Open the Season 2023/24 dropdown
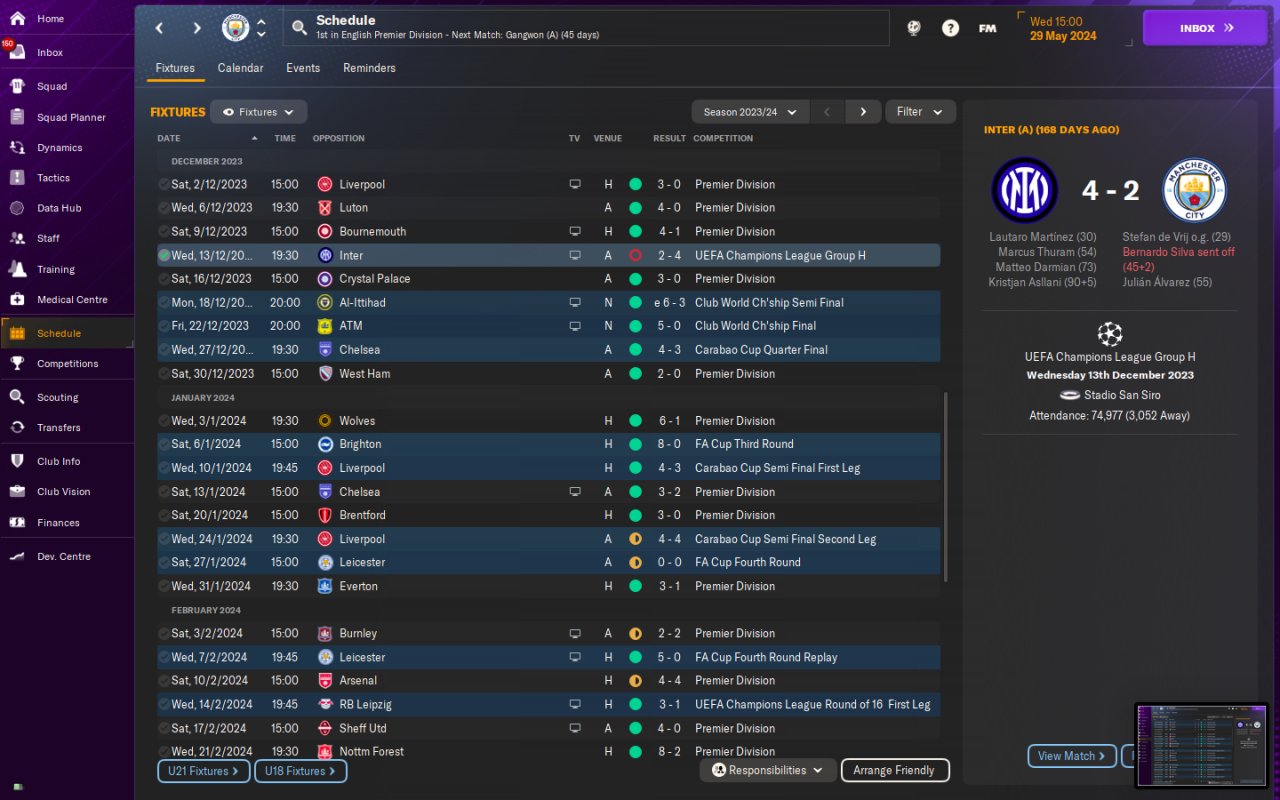 click(750, 112)
